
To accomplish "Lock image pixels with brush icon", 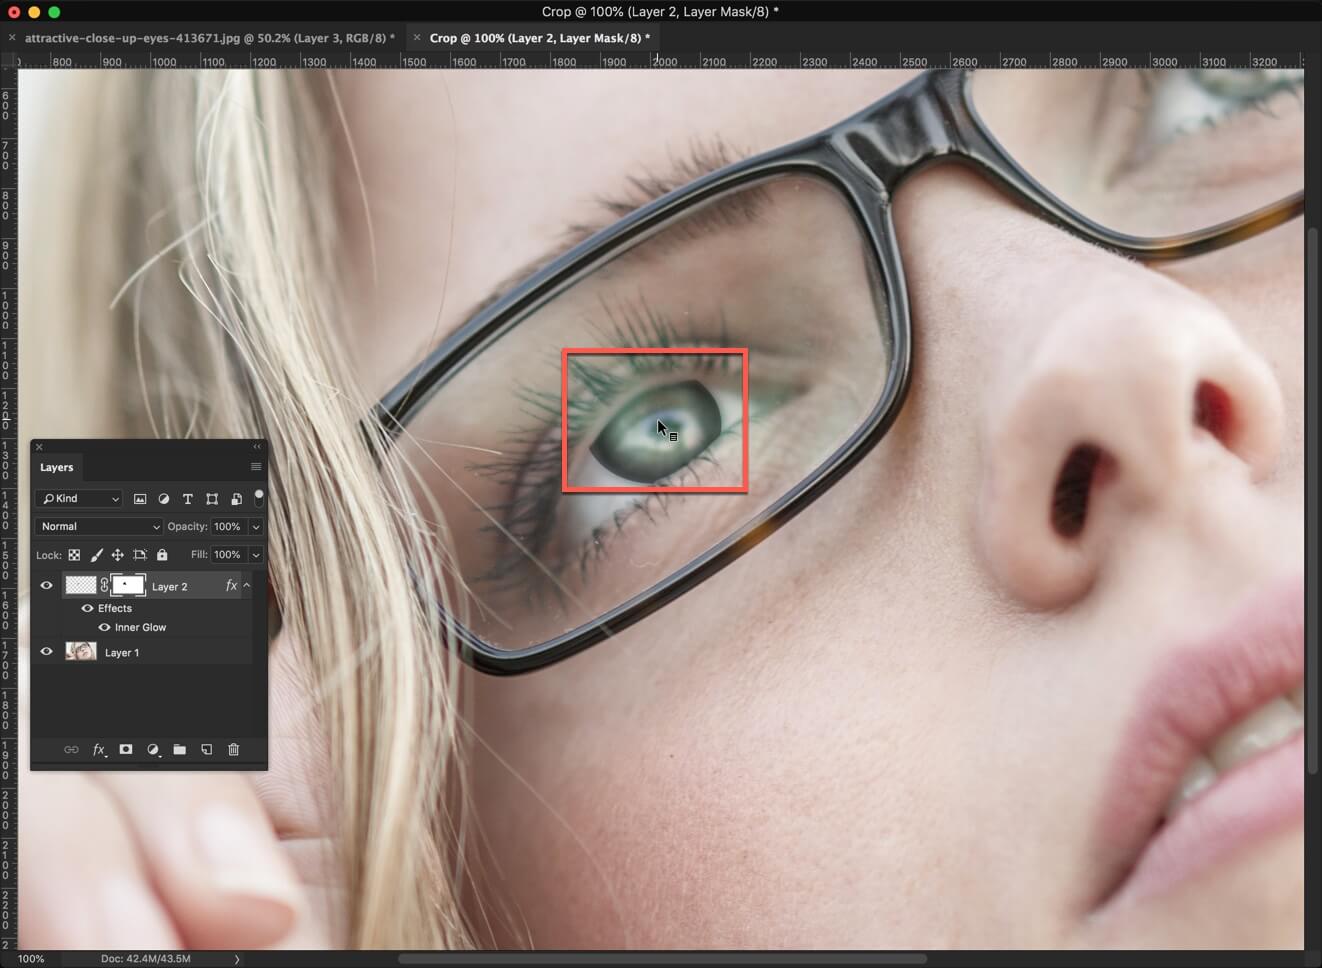I will pyautogui.click(x=97, y=555).
